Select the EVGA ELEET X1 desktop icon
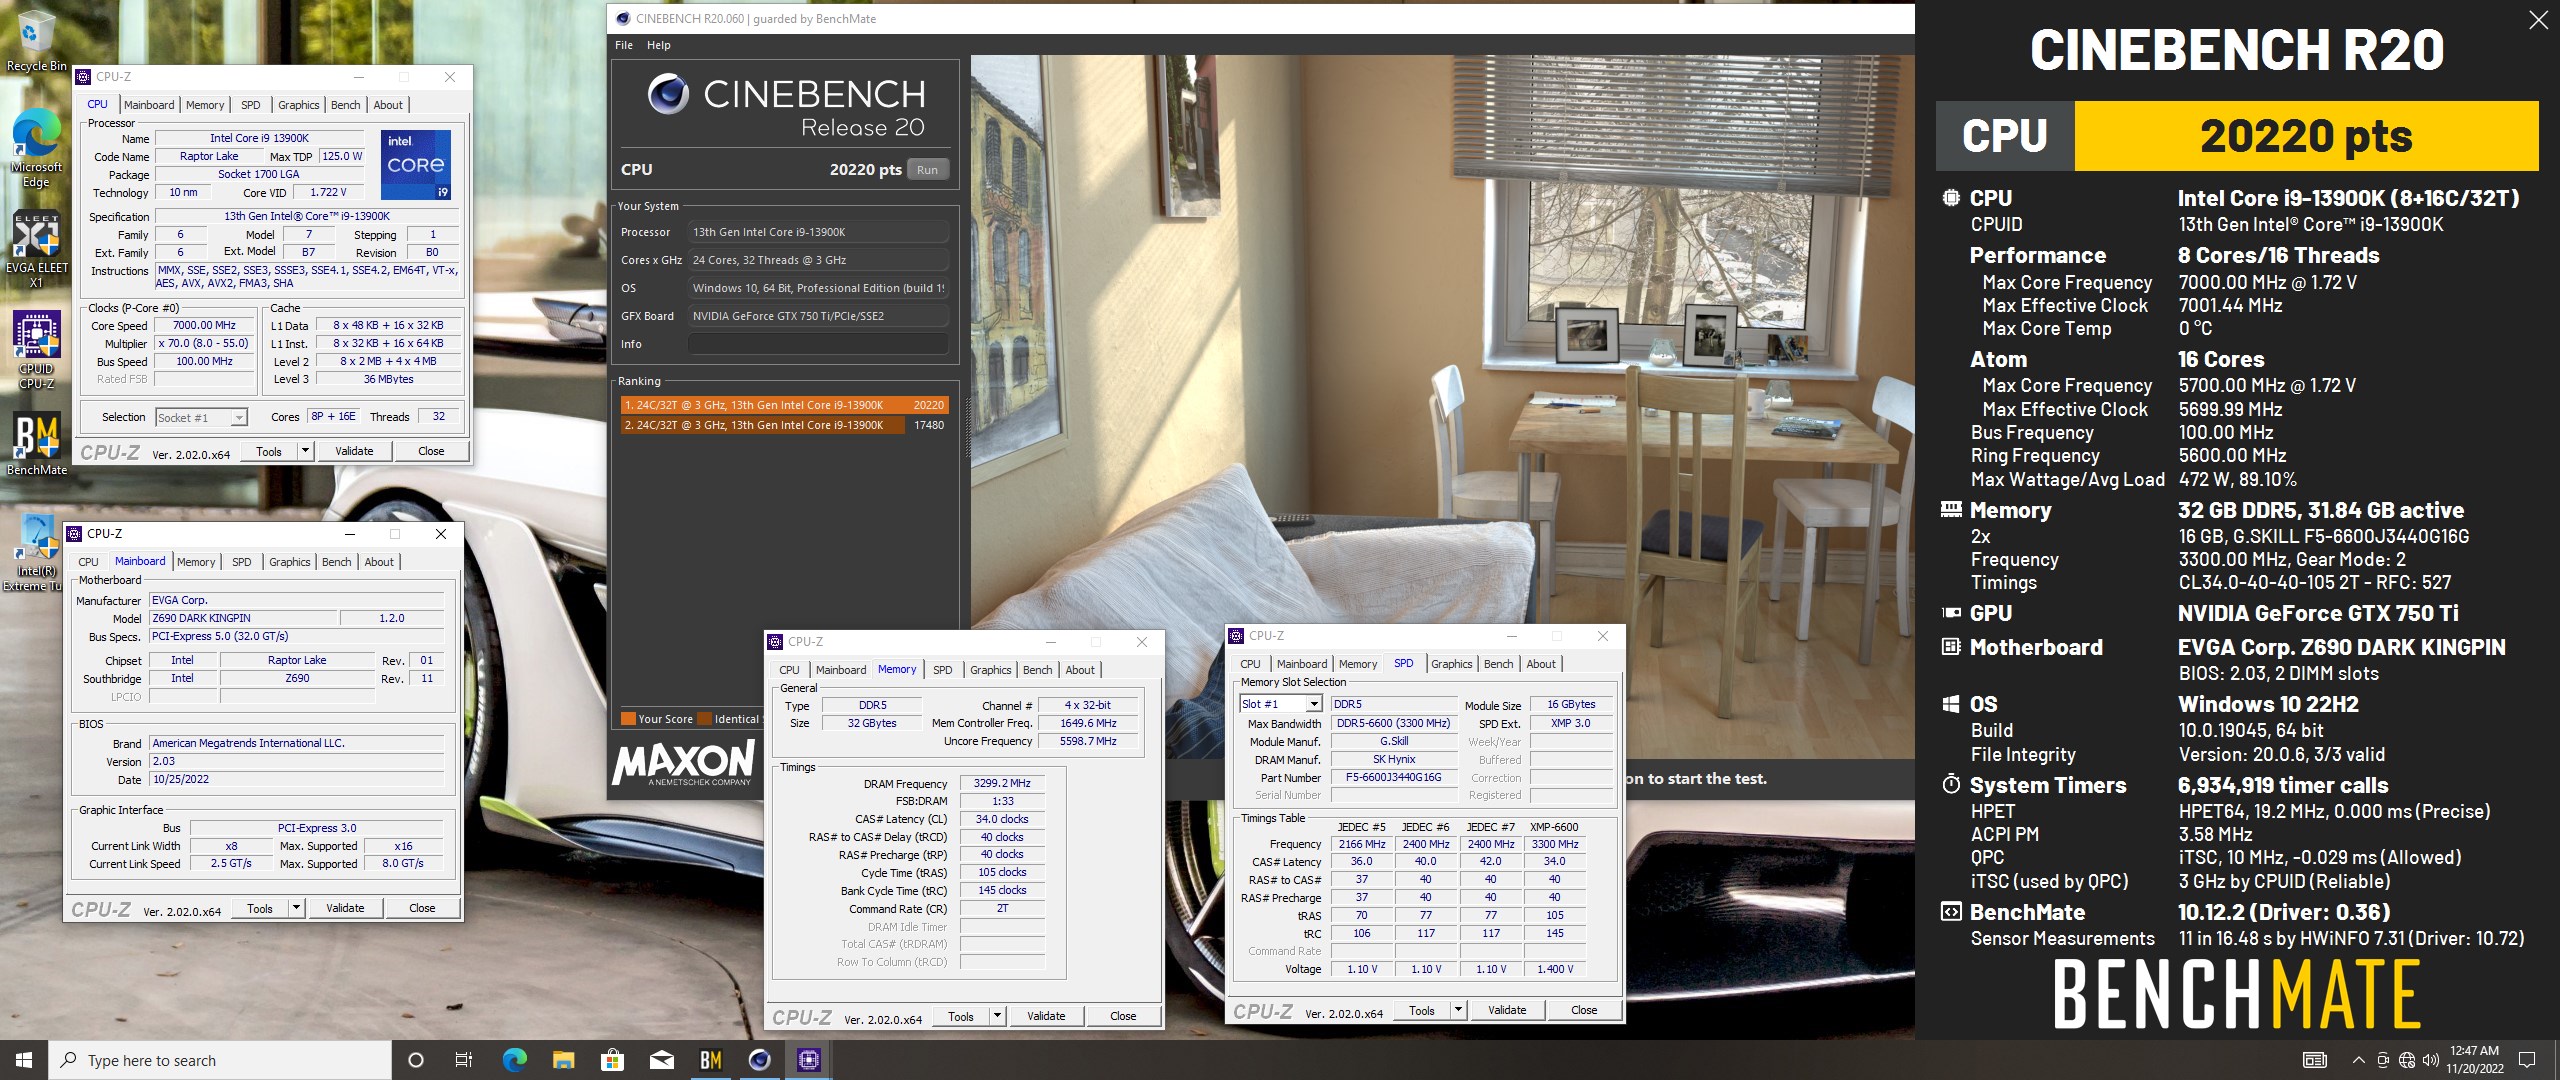 tap(36, 250)
